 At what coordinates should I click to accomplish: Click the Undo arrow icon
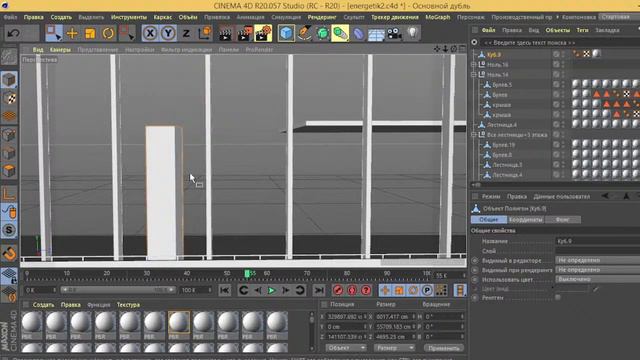(13, 33)
